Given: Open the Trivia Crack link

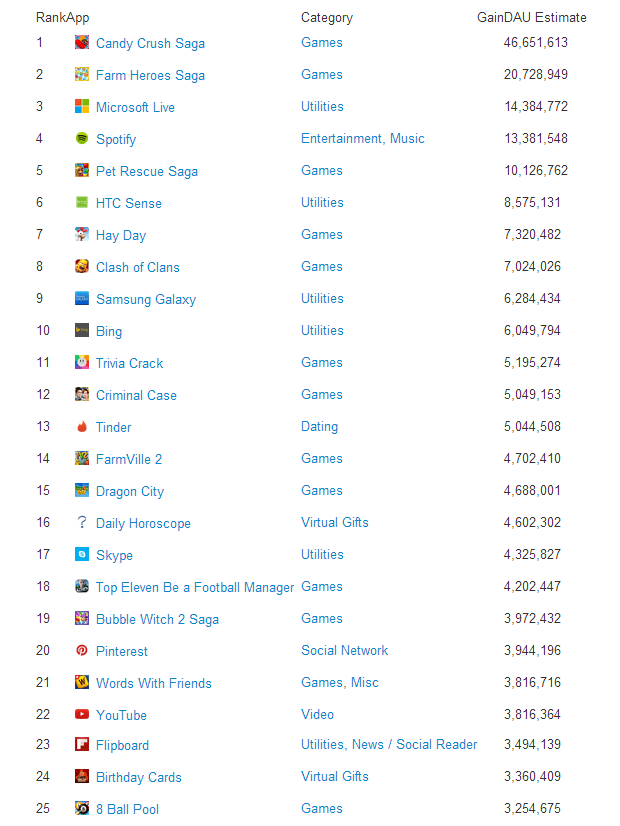Looking at the screenshot, I should [129, 362].
